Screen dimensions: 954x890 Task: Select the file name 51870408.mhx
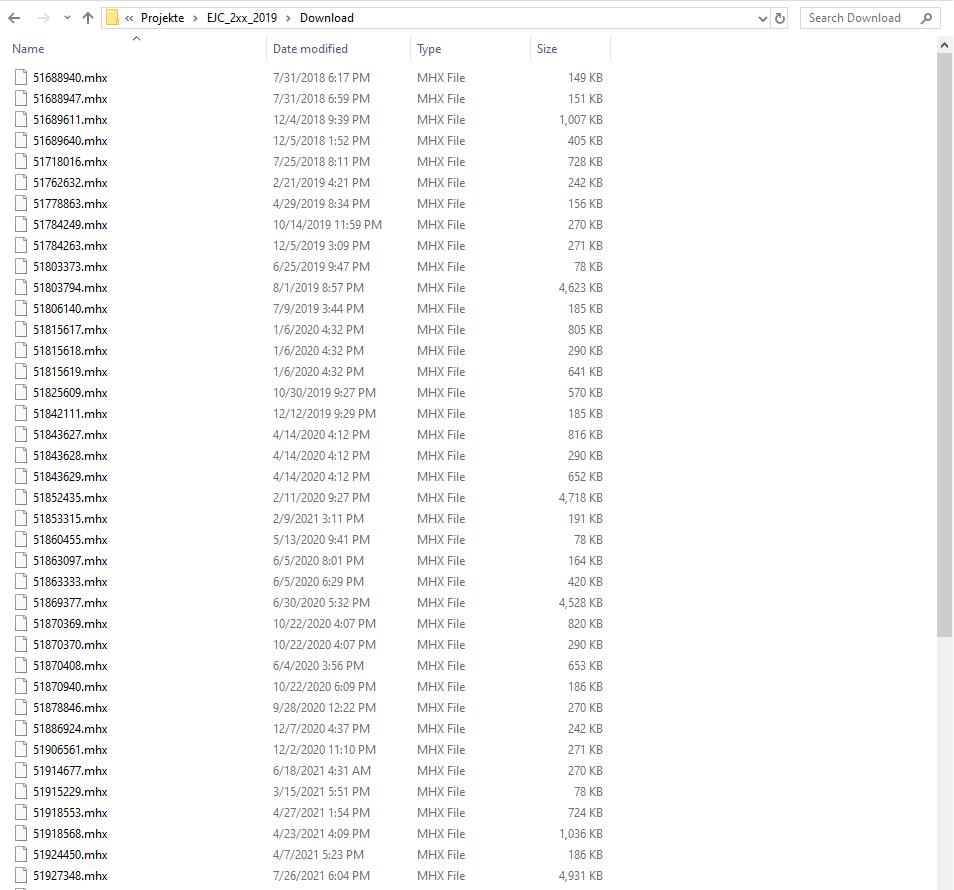coord(70,666)
